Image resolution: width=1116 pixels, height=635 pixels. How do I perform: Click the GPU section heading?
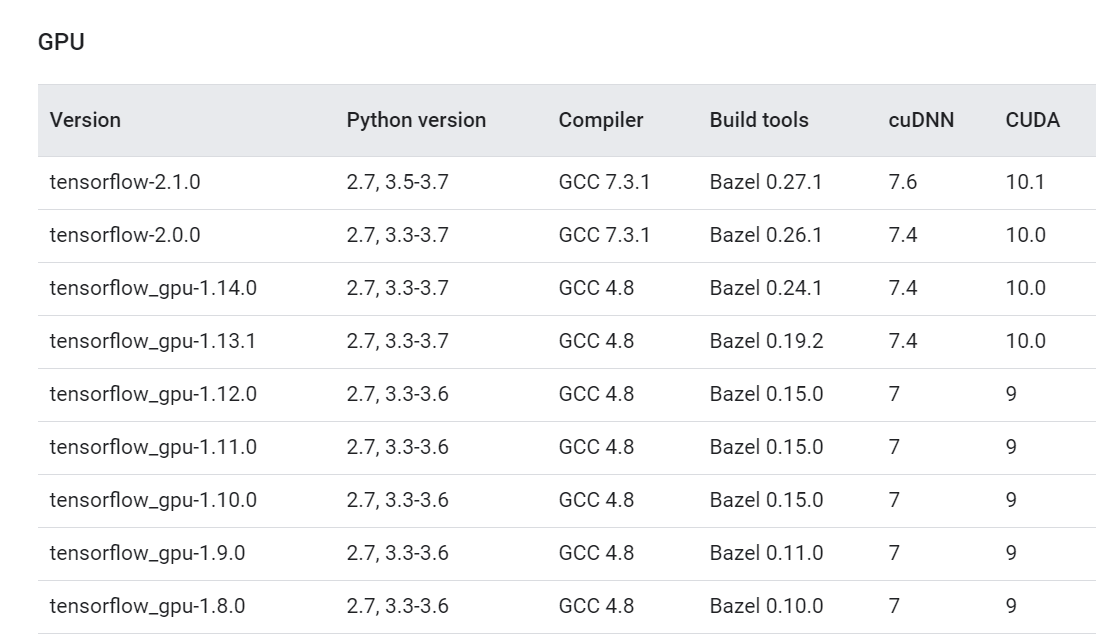click(61, 43)
